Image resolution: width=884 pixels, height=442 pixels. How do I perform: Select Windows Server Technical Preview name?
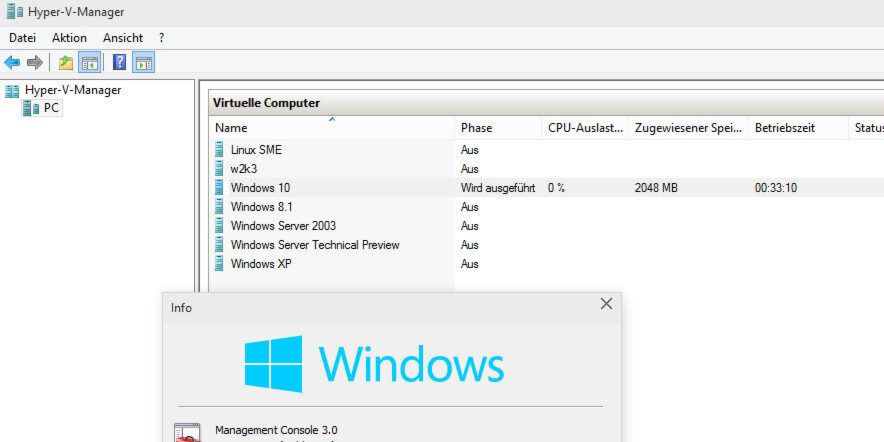click(315, 245)
